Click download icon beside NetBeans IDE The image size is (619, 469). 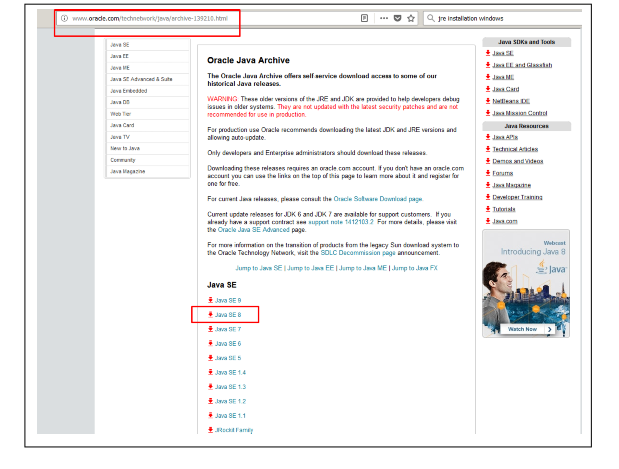(488, 101)
